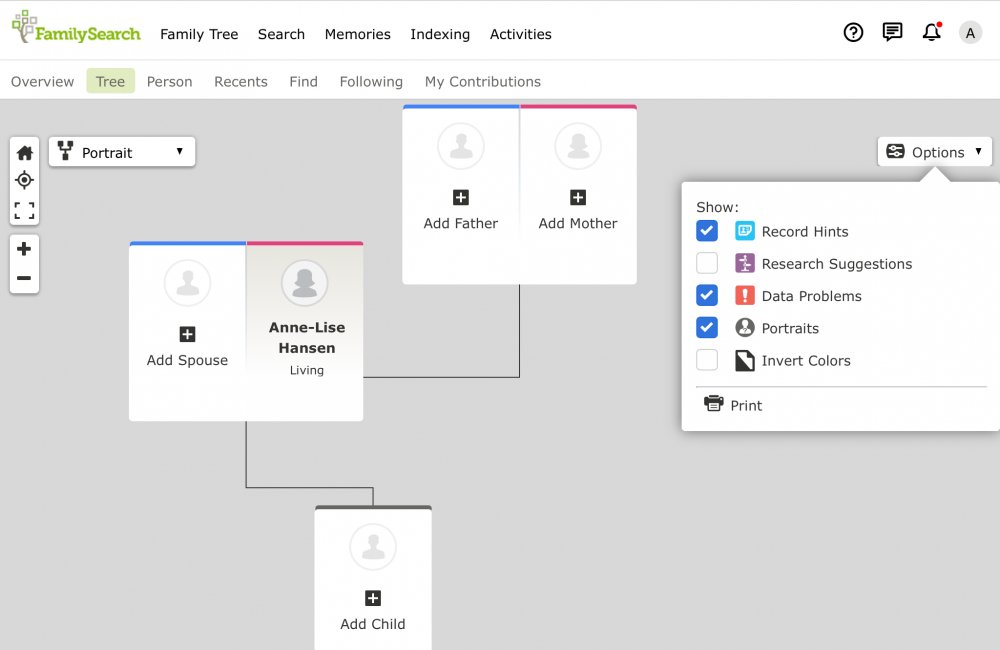The height and width of the screenshot is (650, 1000).
Task: Click Print in the options panel
Action: click(x=734, y=405)
